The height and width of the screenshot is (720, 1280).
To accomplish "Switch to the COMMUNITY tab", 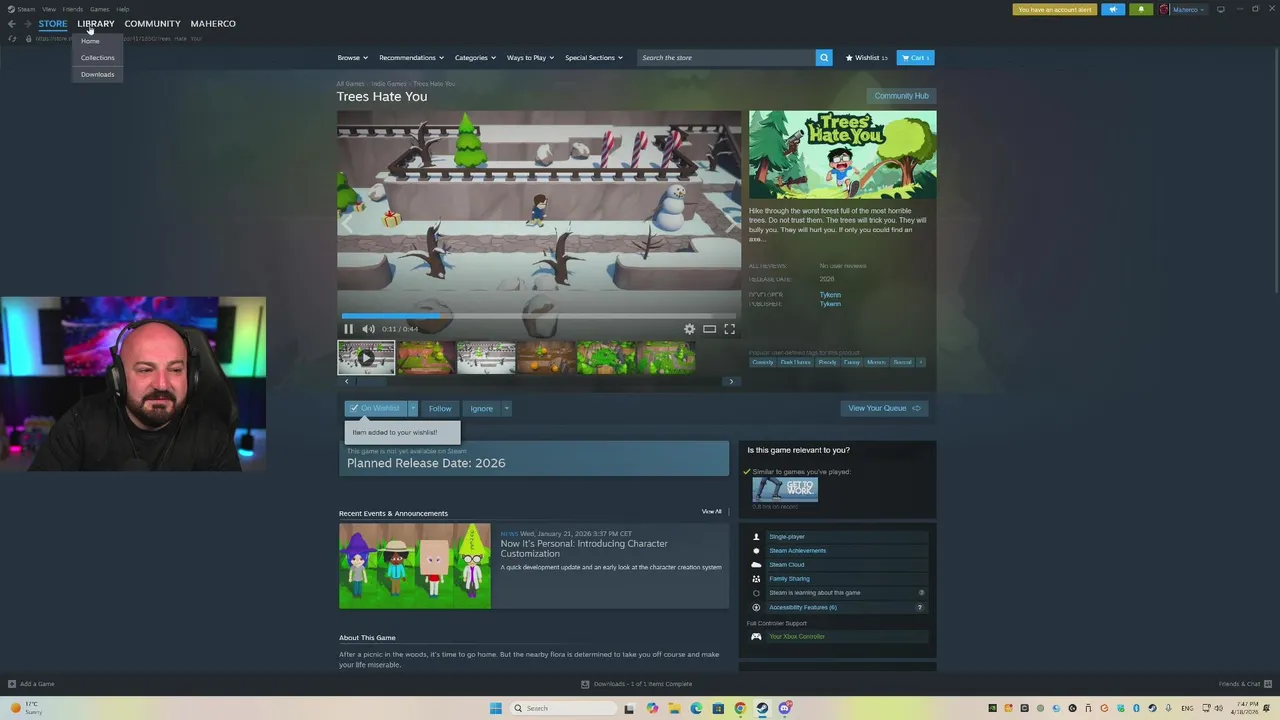I will [x=152, y=23].
